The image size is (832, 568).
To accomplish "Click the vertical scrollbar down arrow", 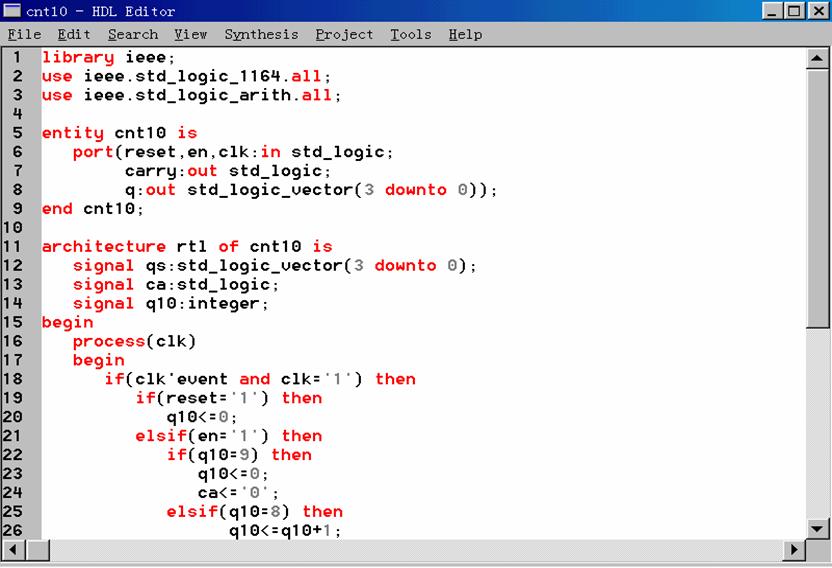I will pos(817,528).
